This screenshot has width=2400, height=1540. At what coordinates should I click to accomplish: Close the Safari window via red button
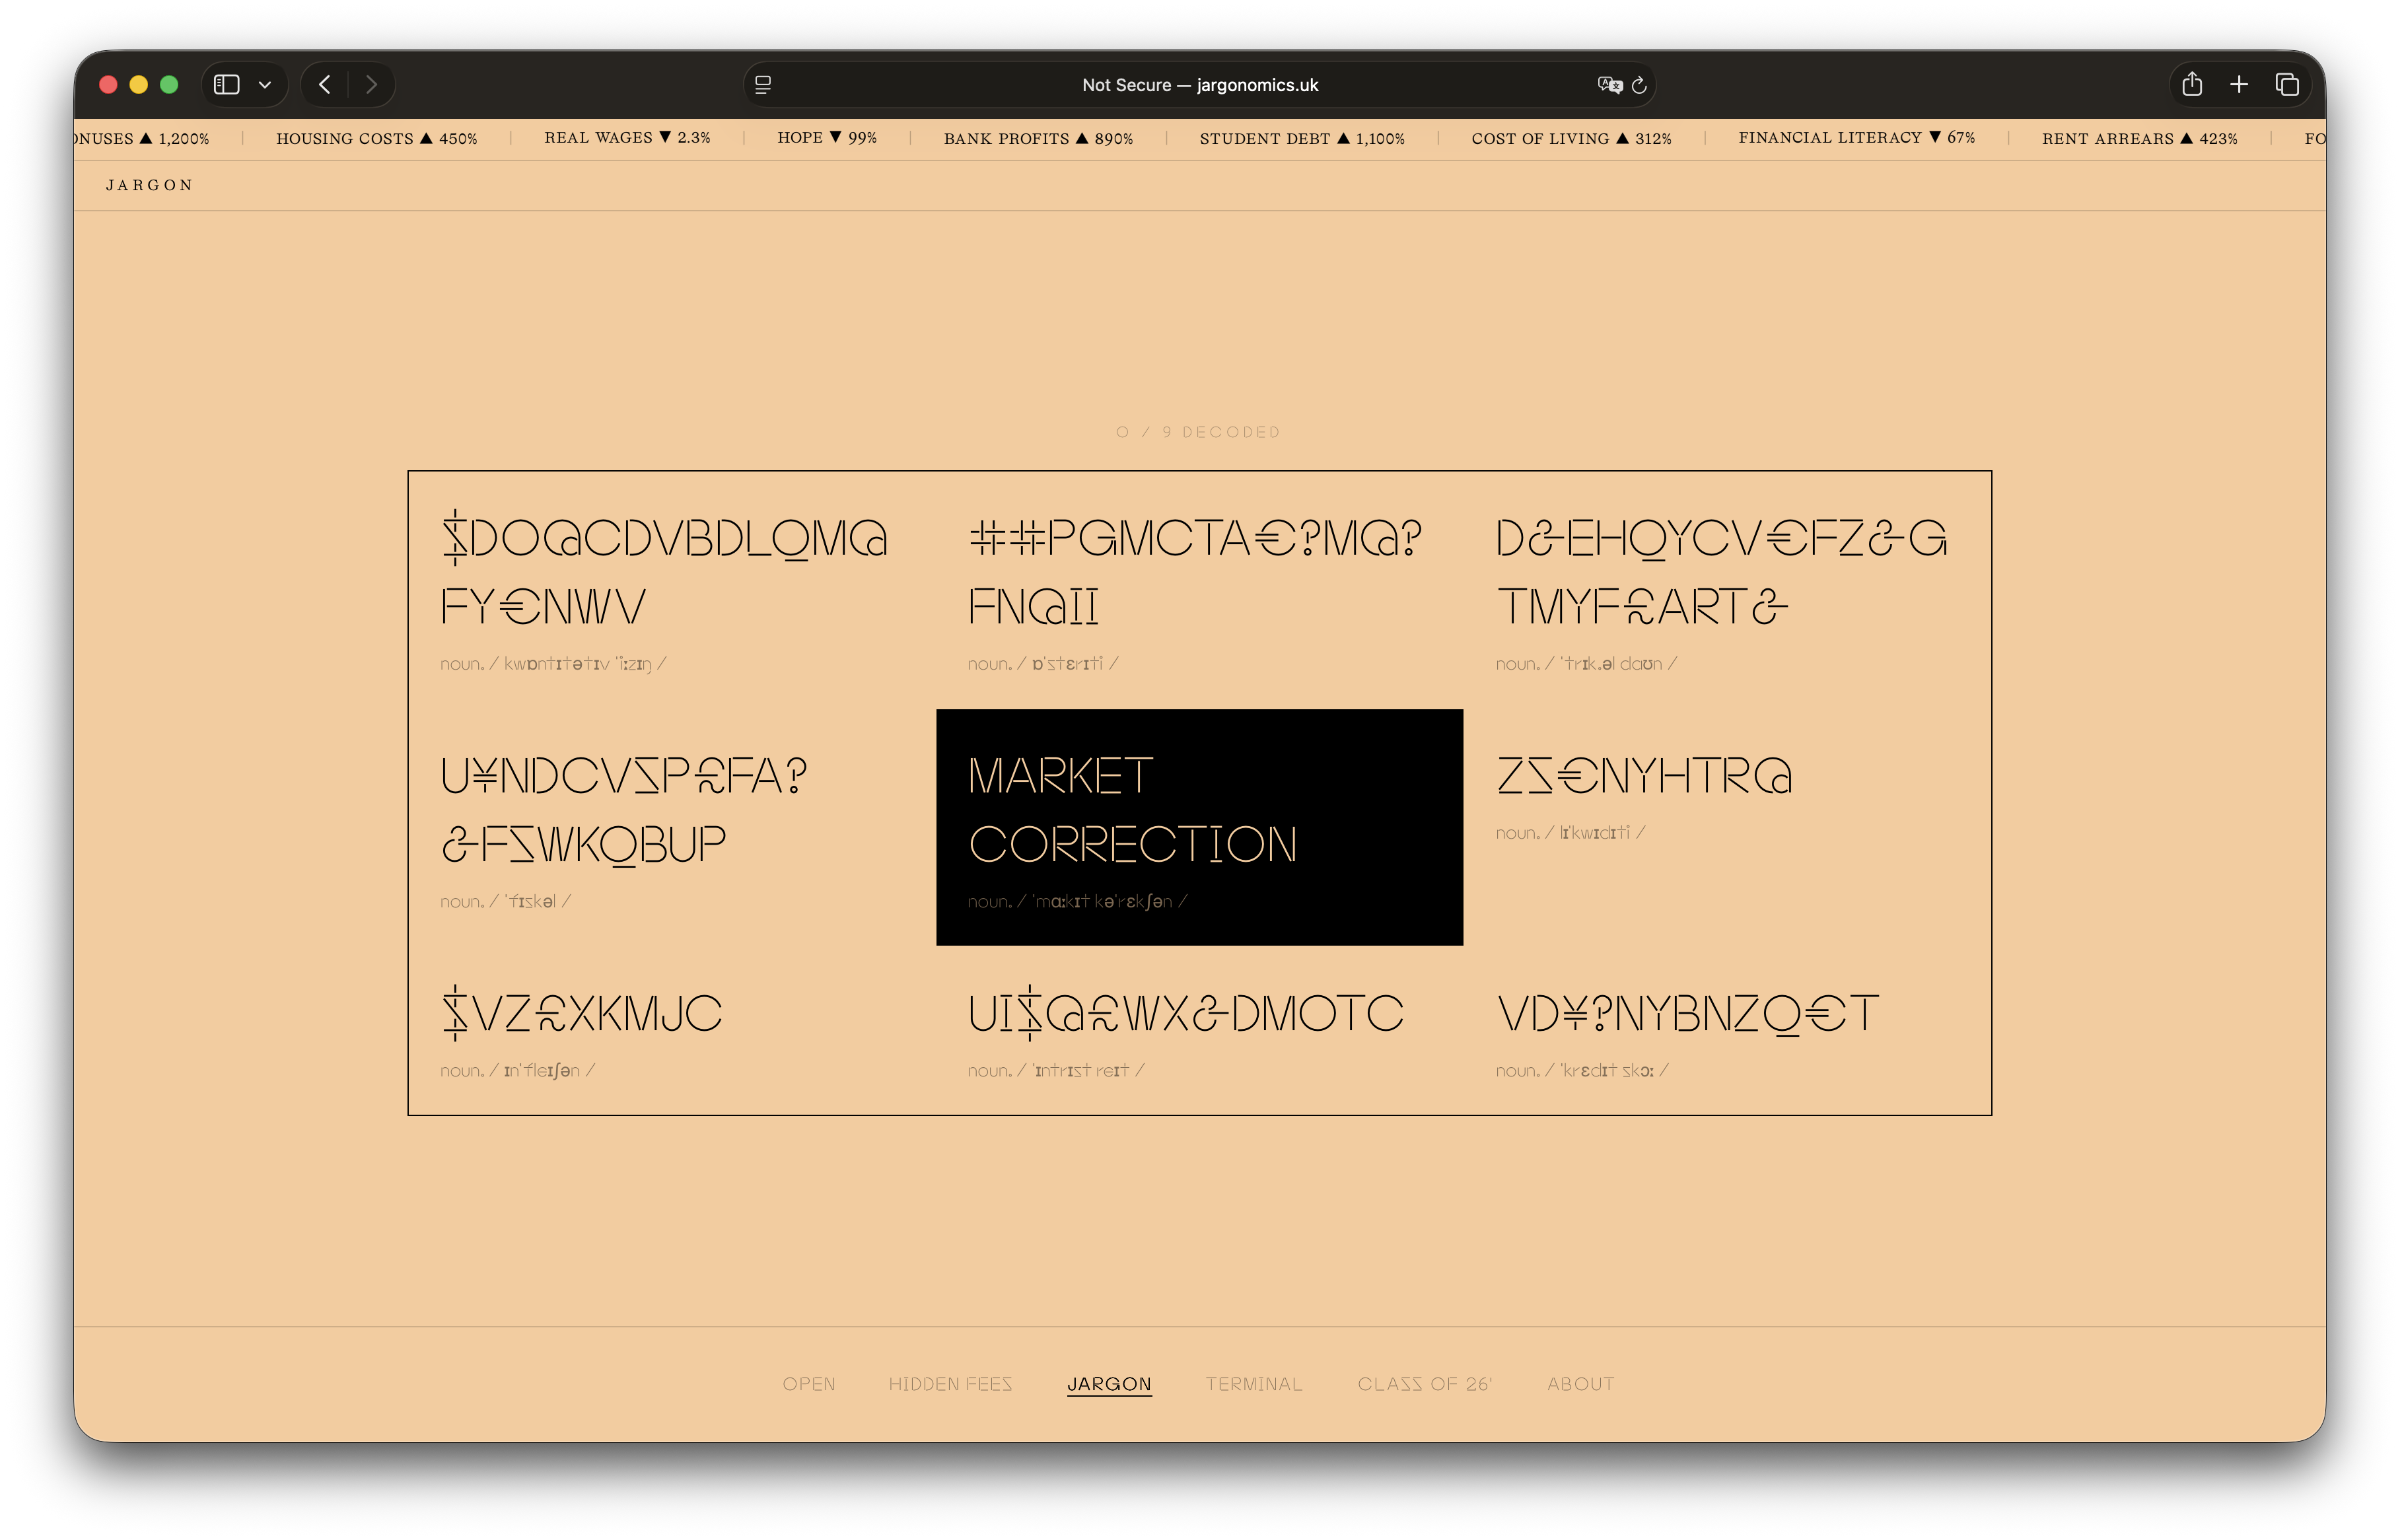[x=109, y=85]
